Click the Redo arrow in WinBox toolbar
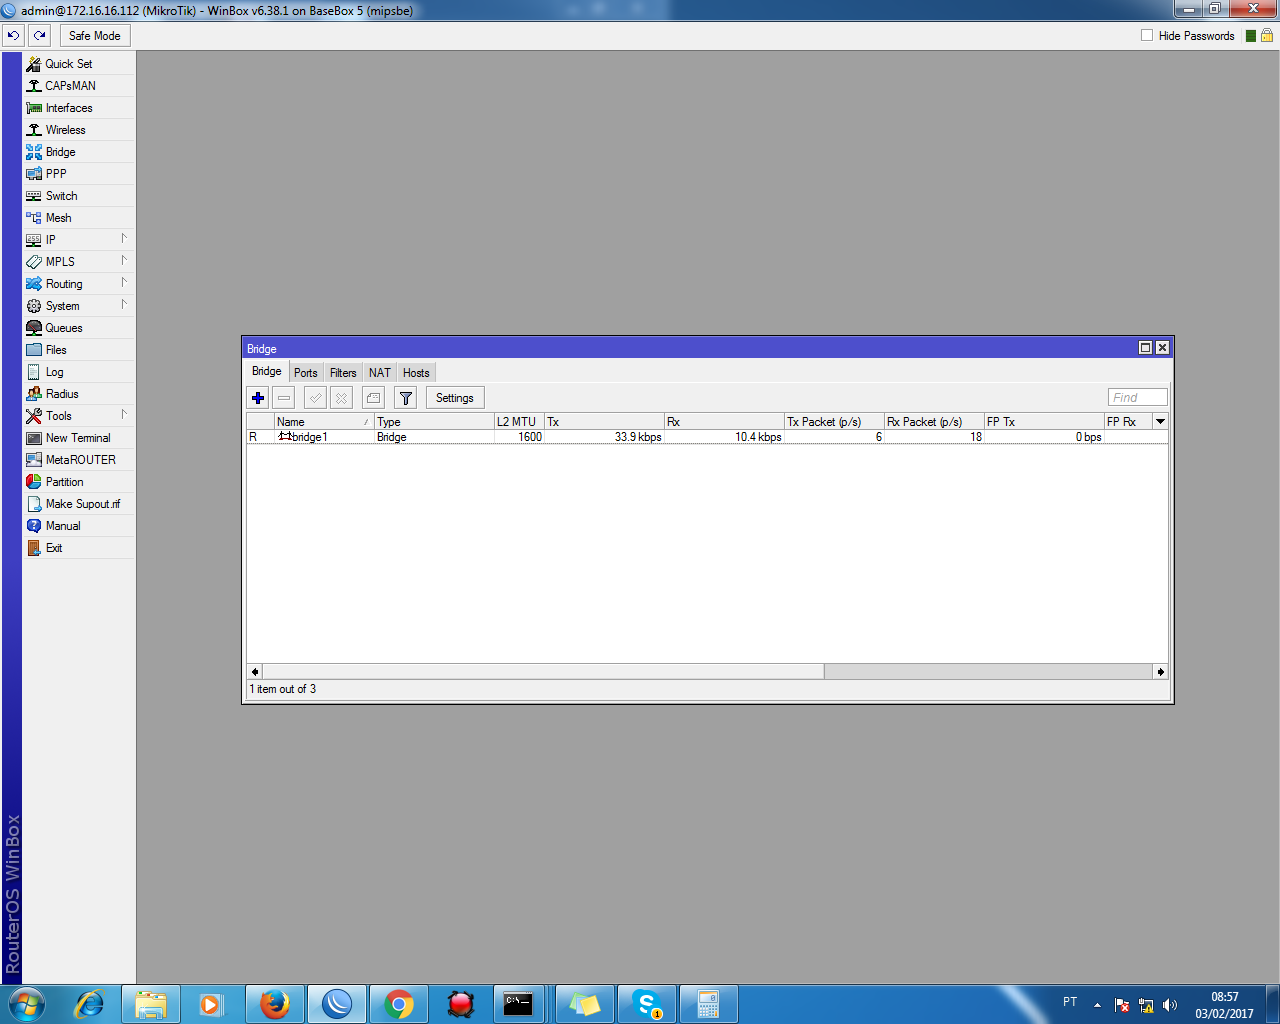This screenshot has width=1280, height=1024. (39, 35)
